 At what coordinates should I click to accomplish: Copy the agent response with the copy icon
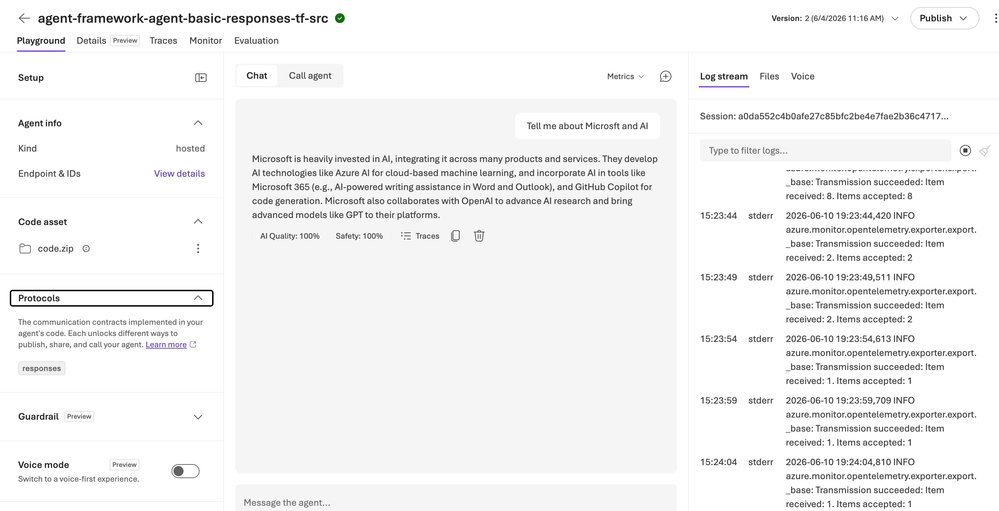456,236
